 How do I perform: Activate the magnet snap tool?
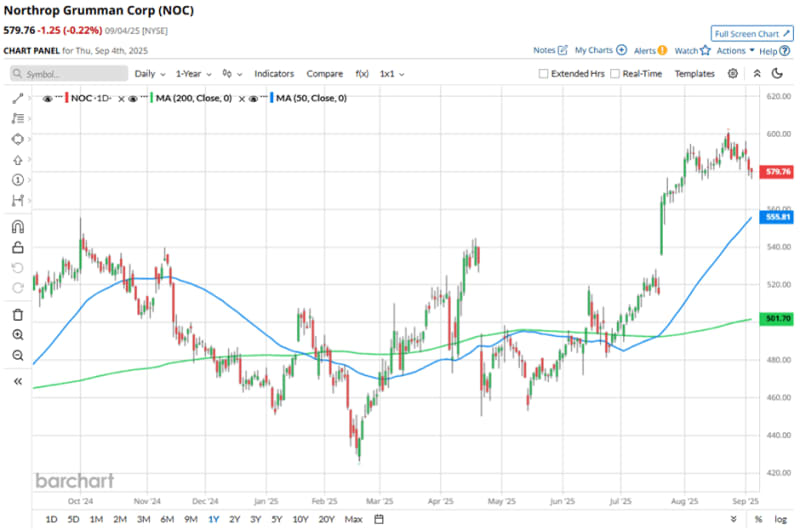17,226
